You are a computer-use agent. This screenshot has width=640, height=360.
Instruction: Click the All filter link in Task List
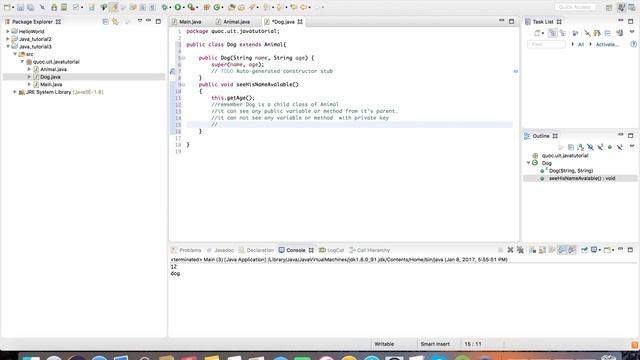coord(581,44)
